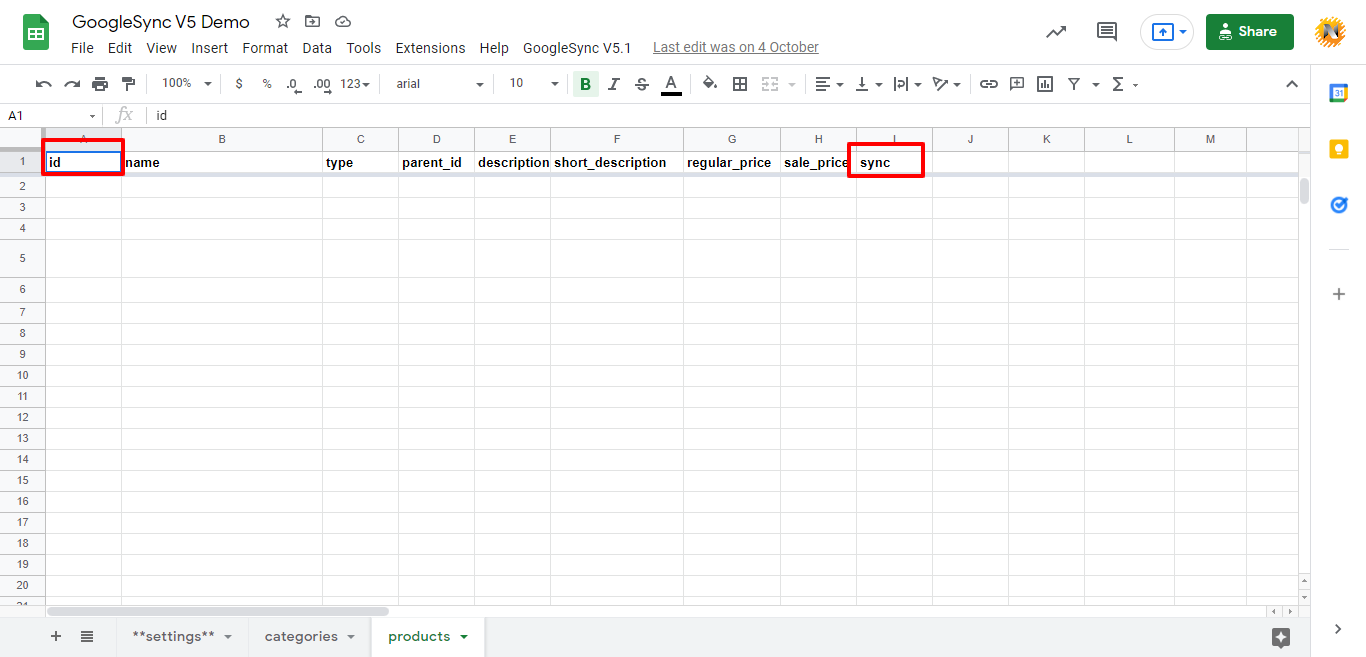Image resolution: width=1366 pixels, height=657 pixels.
Task: Open the borders tool
Action: [739, 84]
